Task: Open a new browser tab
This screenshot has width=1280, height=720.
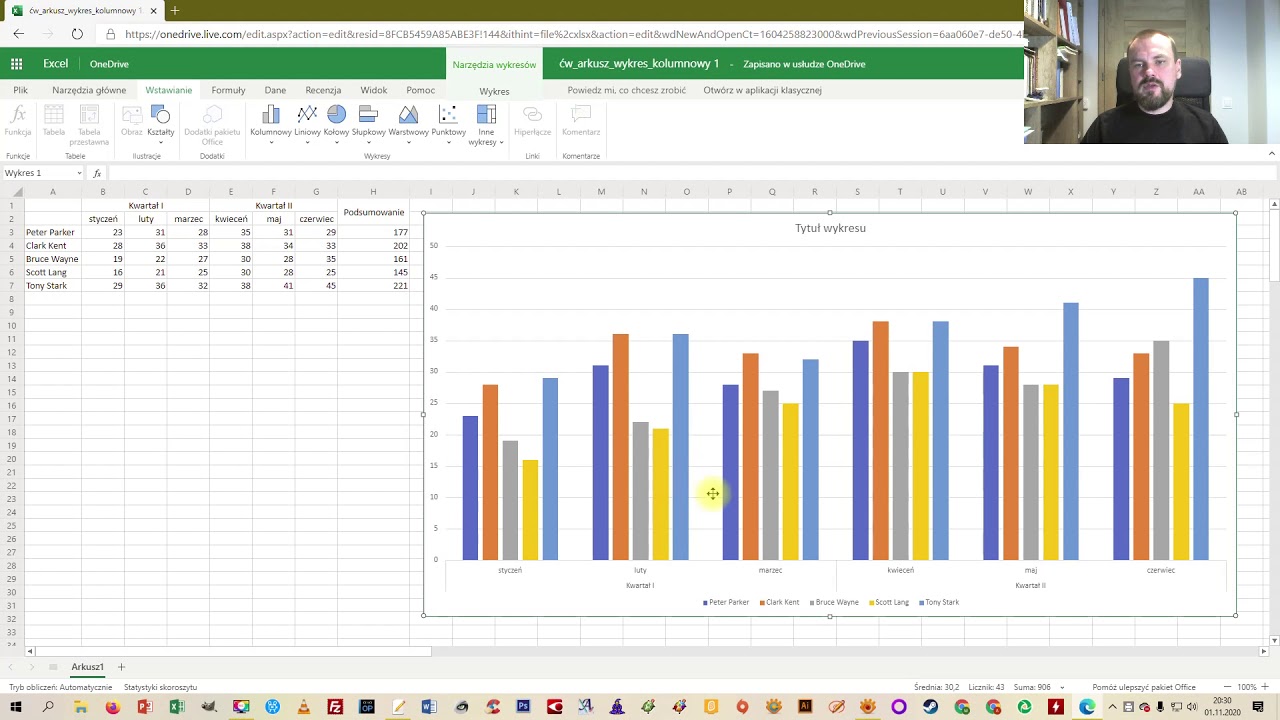Action: (x=174, y=10)
